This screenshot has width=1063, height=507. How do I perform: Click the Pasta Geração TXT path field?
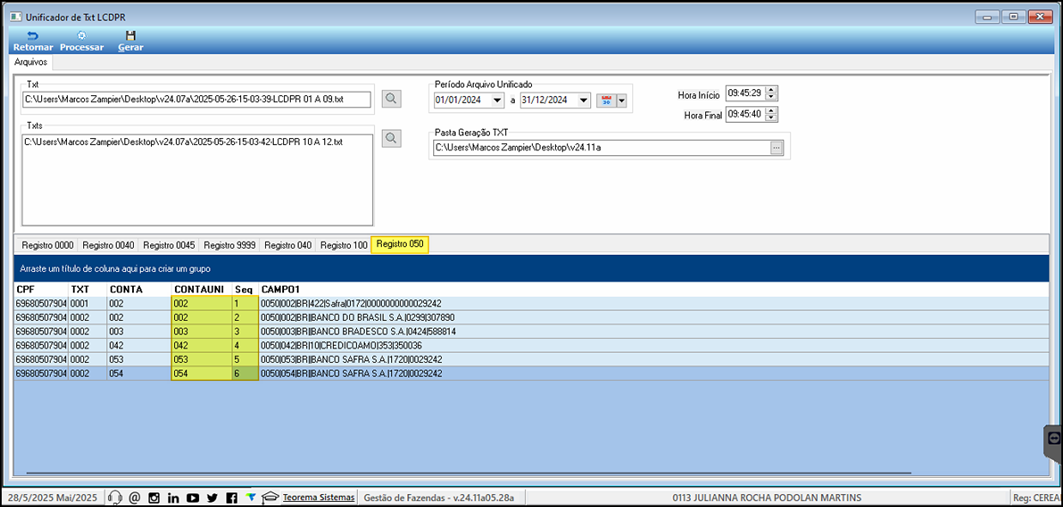tap(601, 147)
